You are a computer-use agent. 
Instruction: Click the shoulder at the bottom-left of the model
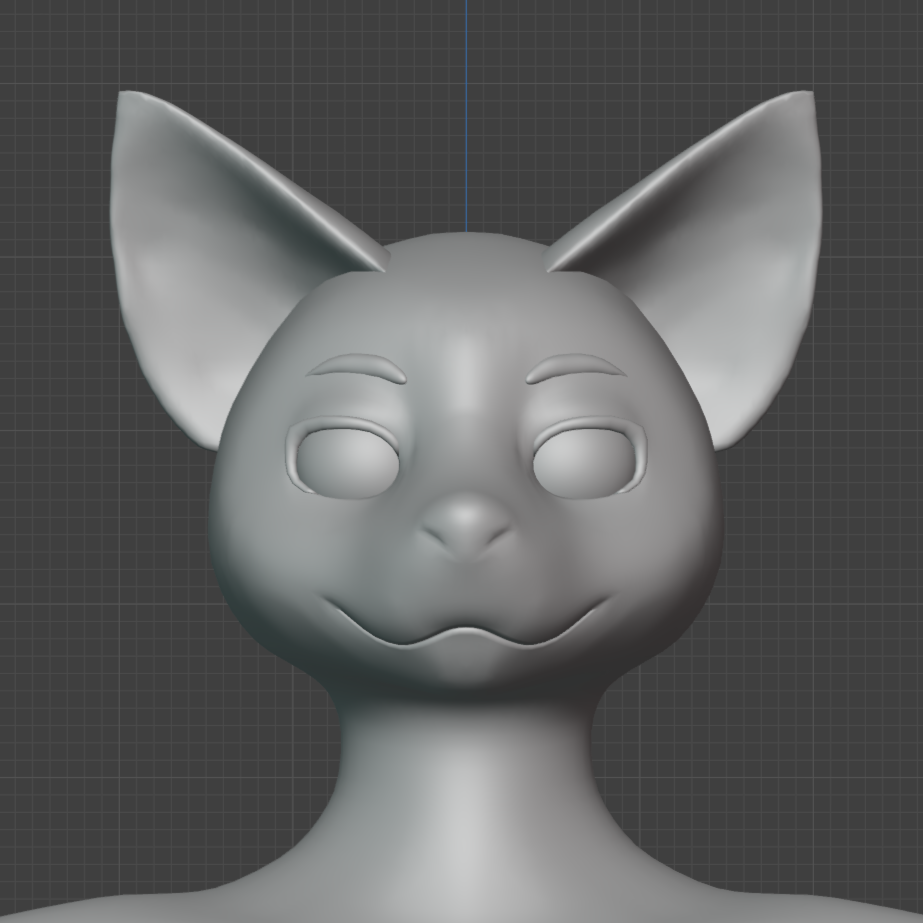150,900
